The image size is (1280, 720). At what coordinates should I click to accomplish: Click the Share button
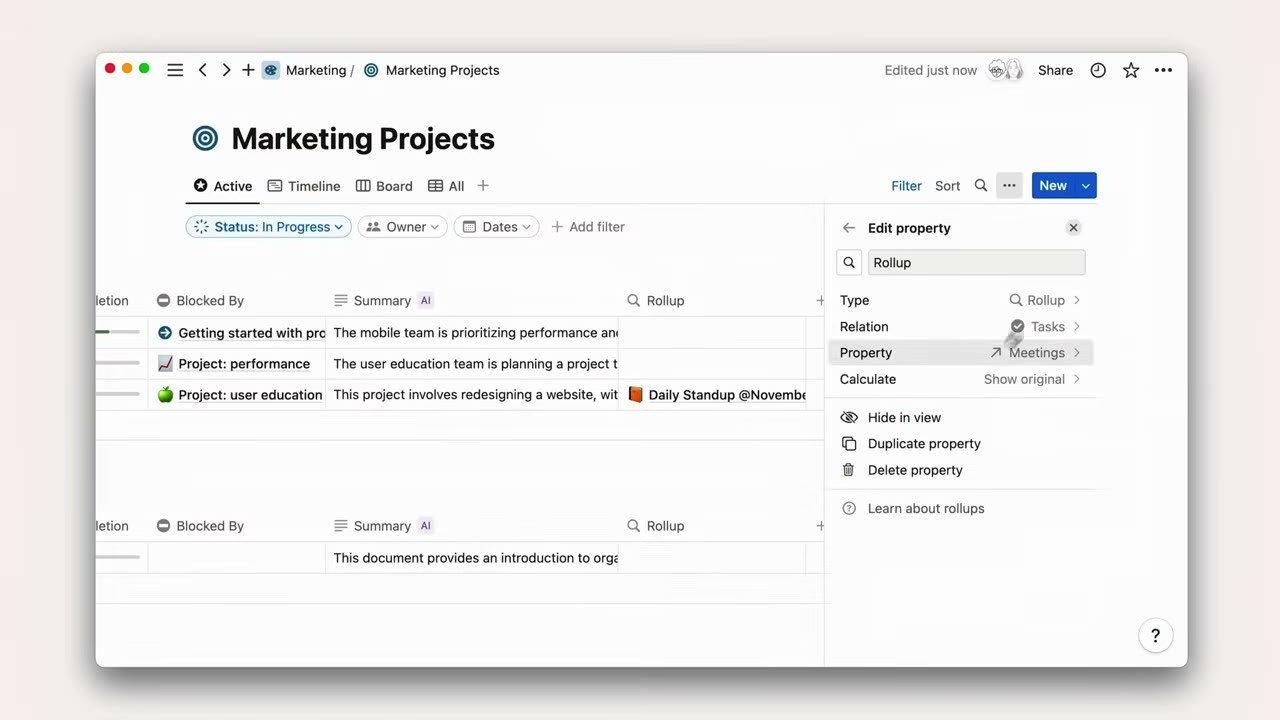1055,70
